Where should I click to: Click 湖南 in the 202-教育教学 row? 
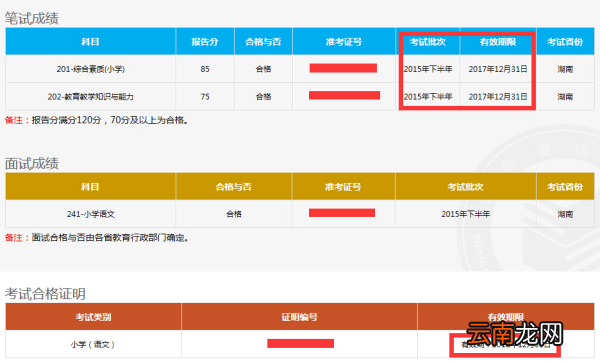(x=565, y=97)
